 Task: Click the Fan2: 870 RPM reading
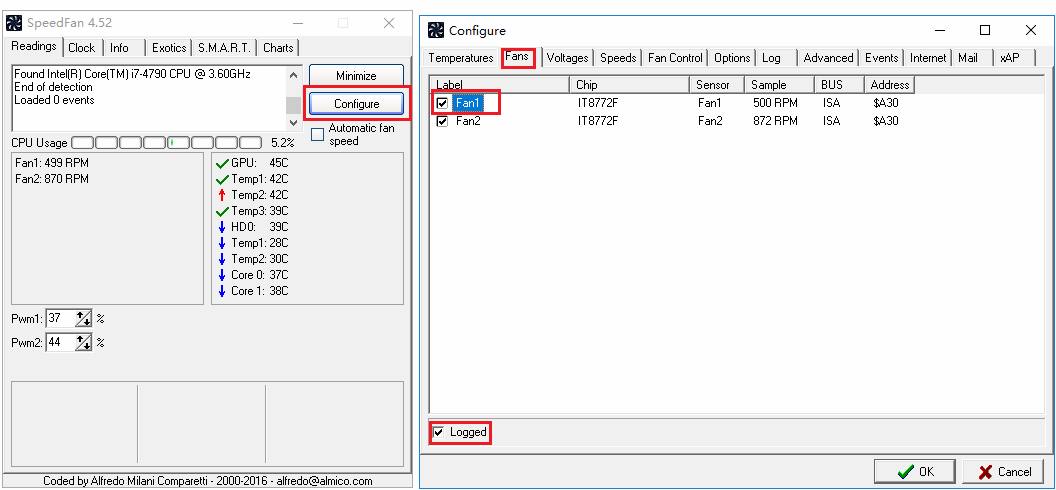pyautogui.click(x=51, y=179)
